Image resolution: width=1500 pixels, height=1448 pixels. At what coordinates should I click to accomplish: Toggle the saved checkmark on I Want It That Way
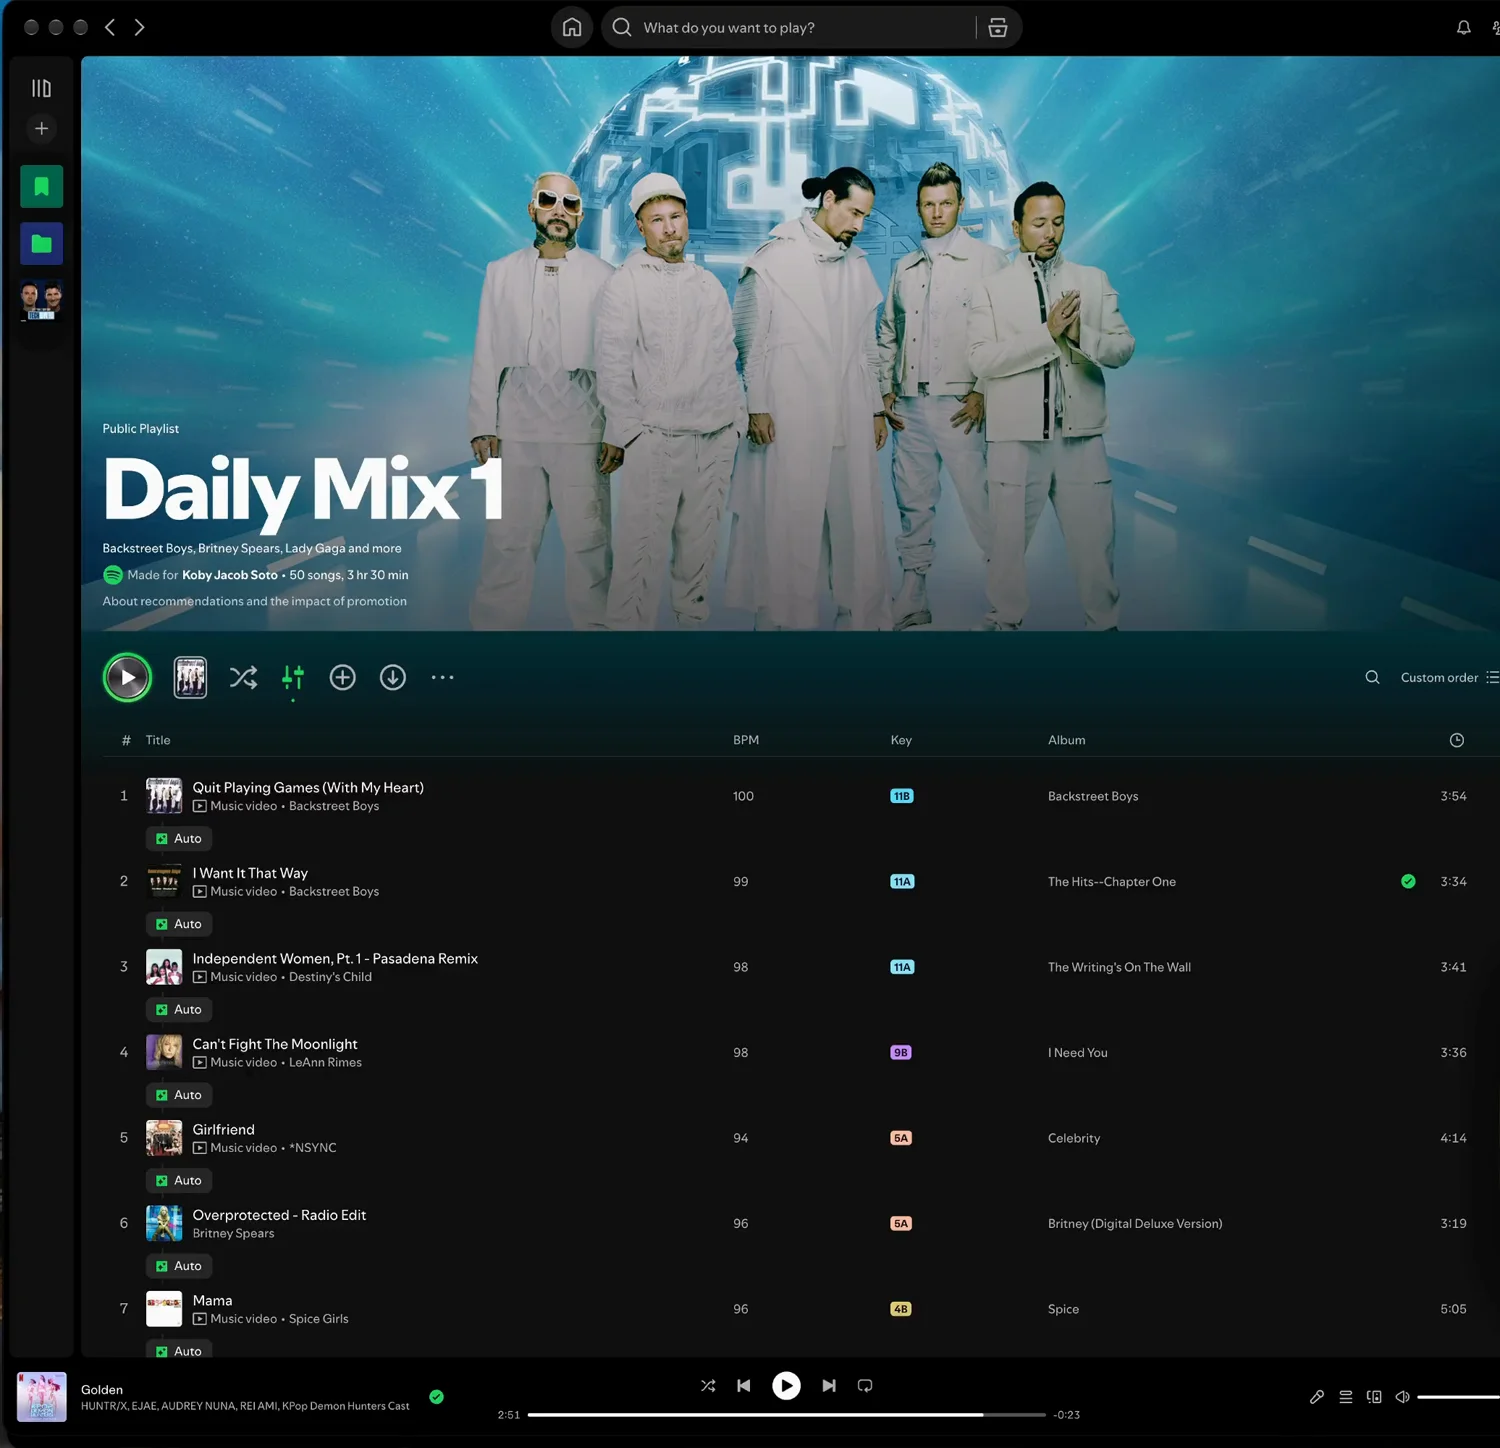[x=1408, y=881]
